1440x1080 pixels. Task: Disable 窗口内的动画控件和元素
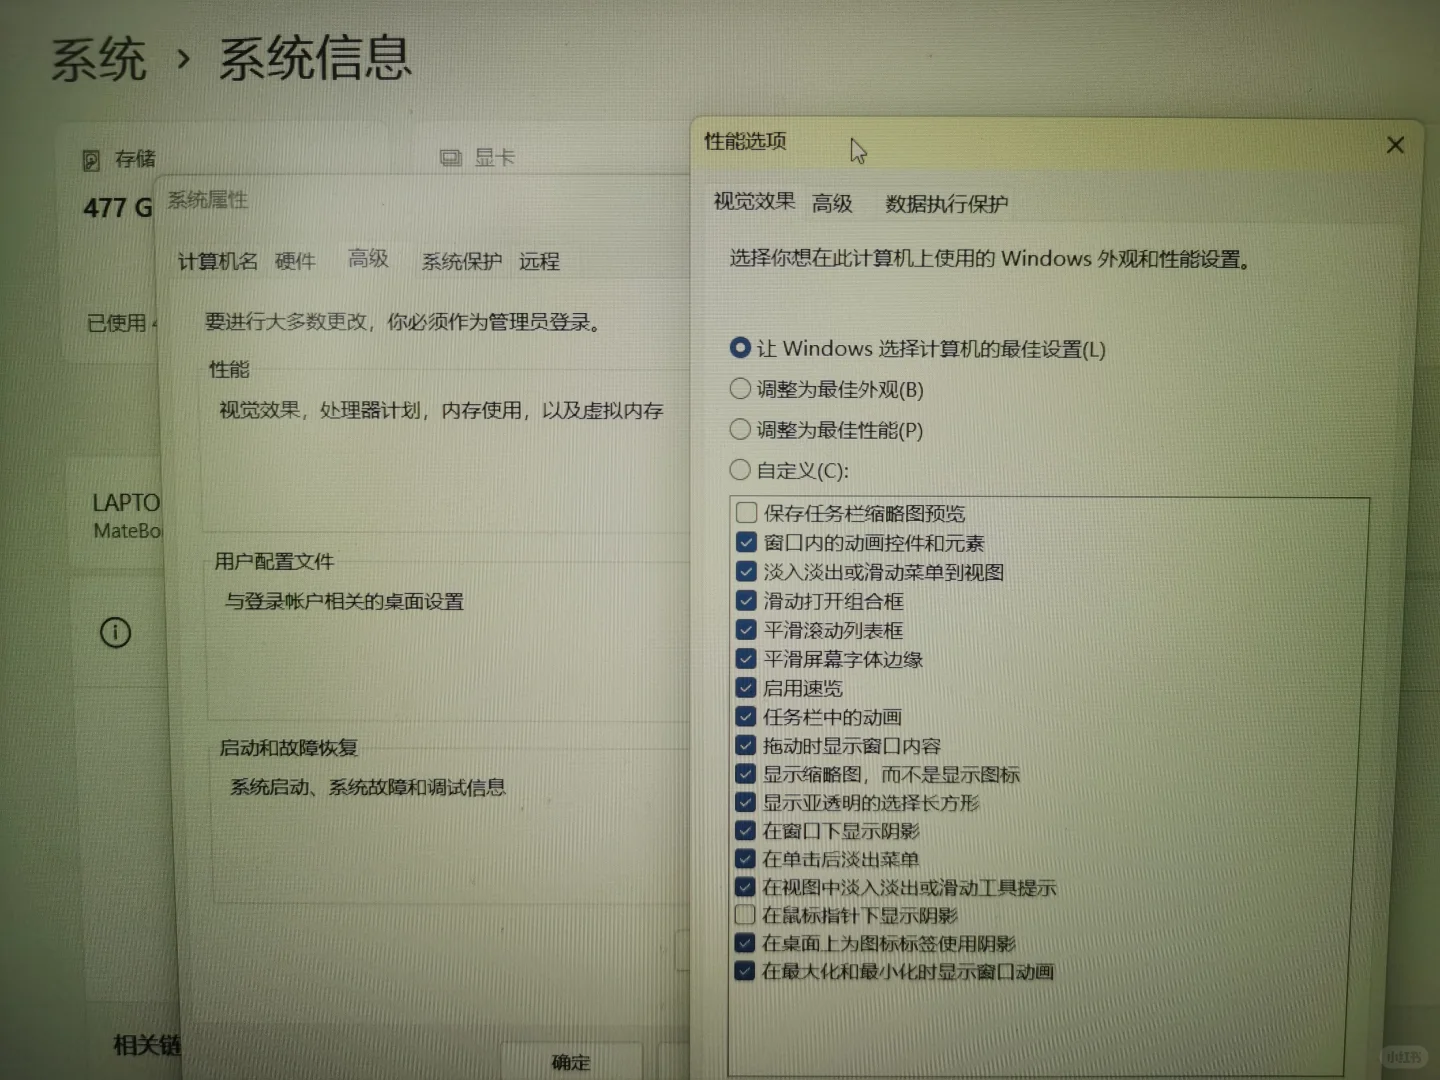[745, 542]
